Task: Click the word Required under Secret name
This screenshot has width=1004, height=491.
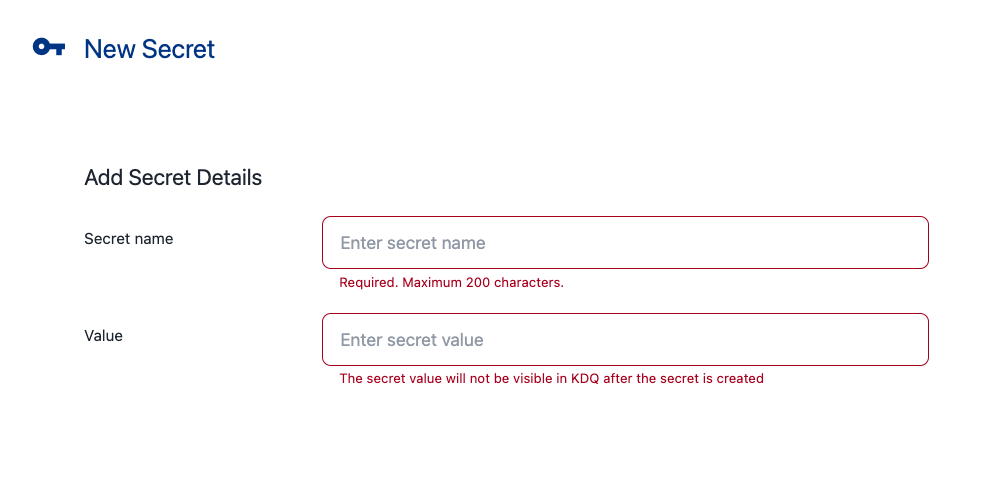Action: pos(368,282)
